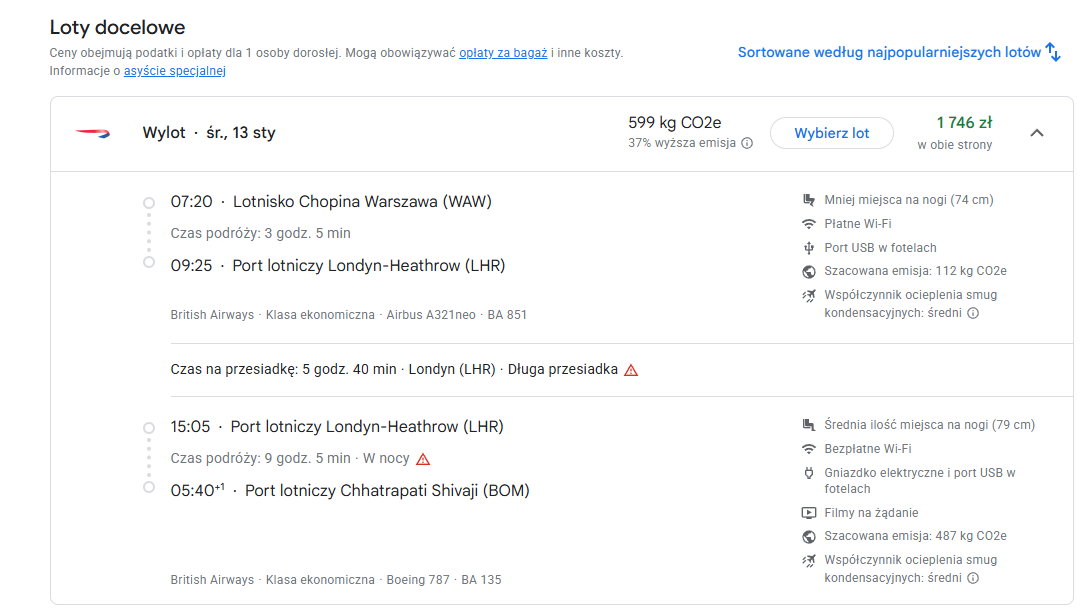Click the 'Wylot · śr., 13 sty' header text
Image resolution: width=1086 pixels, height=610 pixels.
(x=209, y=132)
